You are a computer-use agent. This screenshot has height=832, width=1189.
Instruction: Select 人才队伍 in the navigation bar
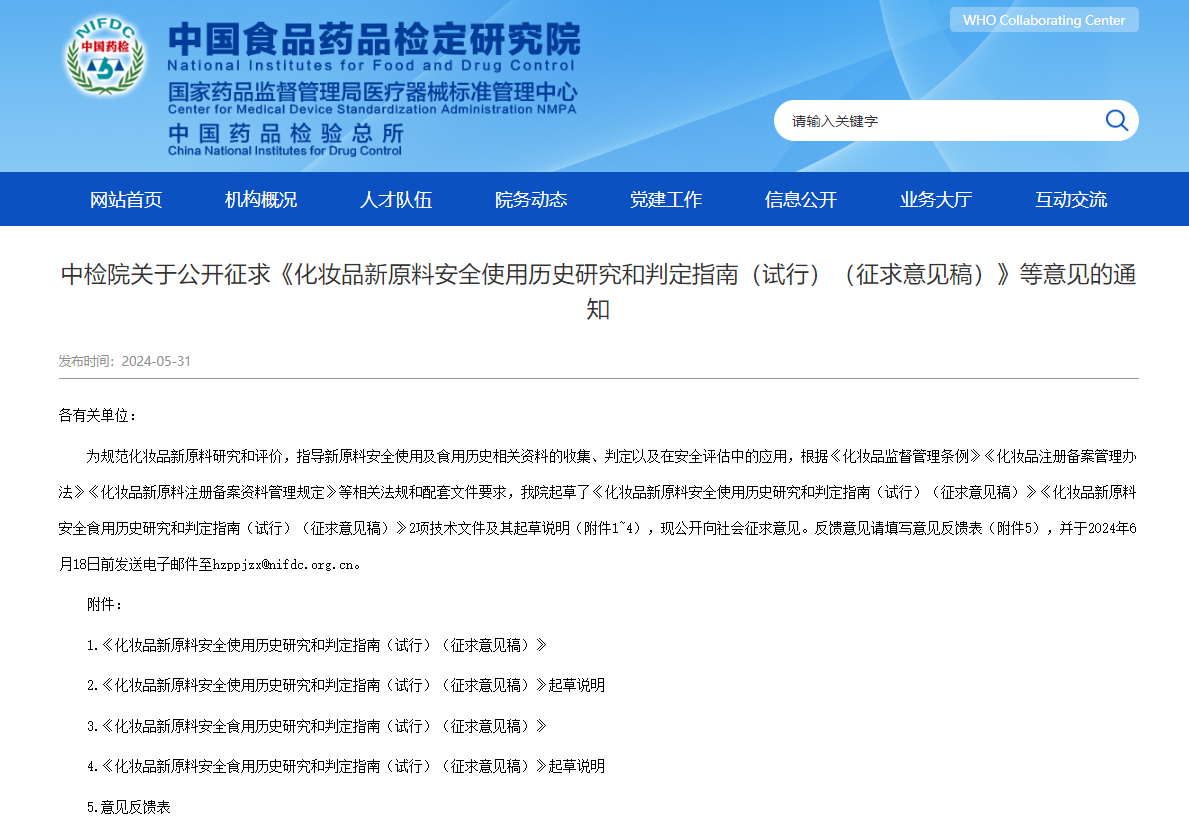point(396,199)
